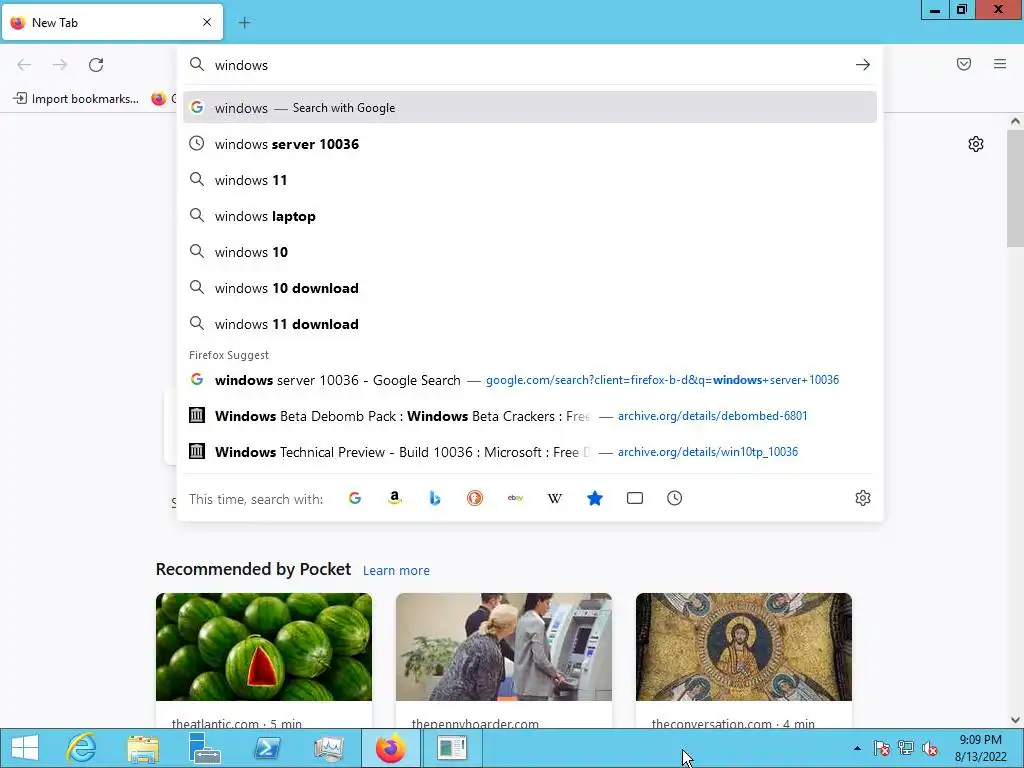Open Windows Beta Debomb Pack archive.org result
The image size is (1024, 768).
pyautogui.click(x=530, y=416)
